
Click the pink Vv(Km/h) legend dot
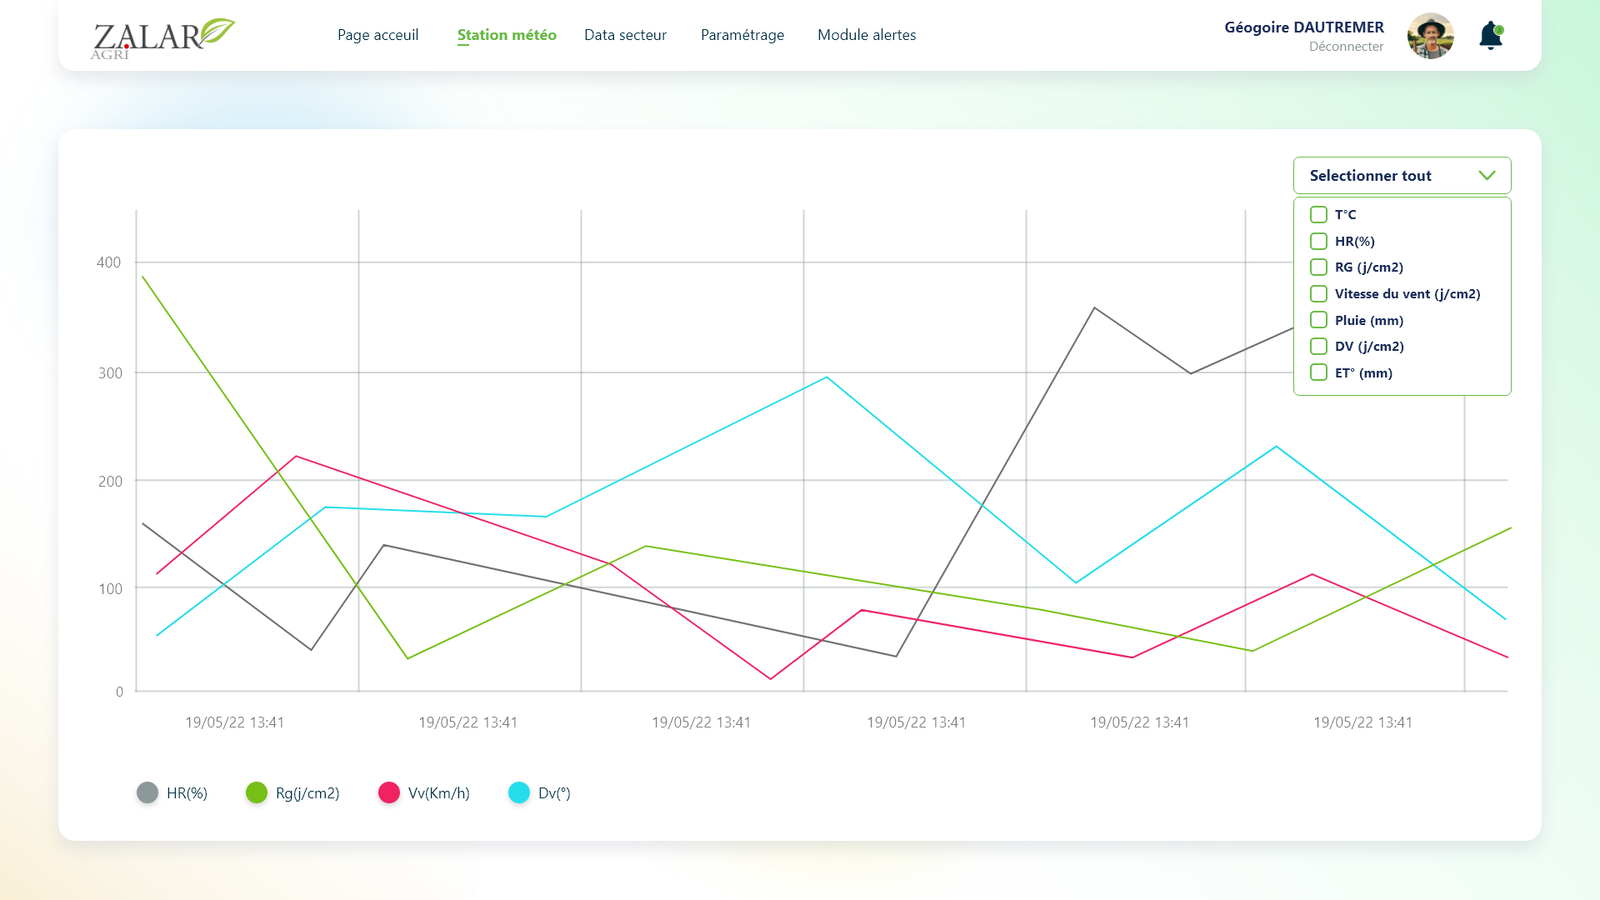pyautogui.click(x=389, y=793)
